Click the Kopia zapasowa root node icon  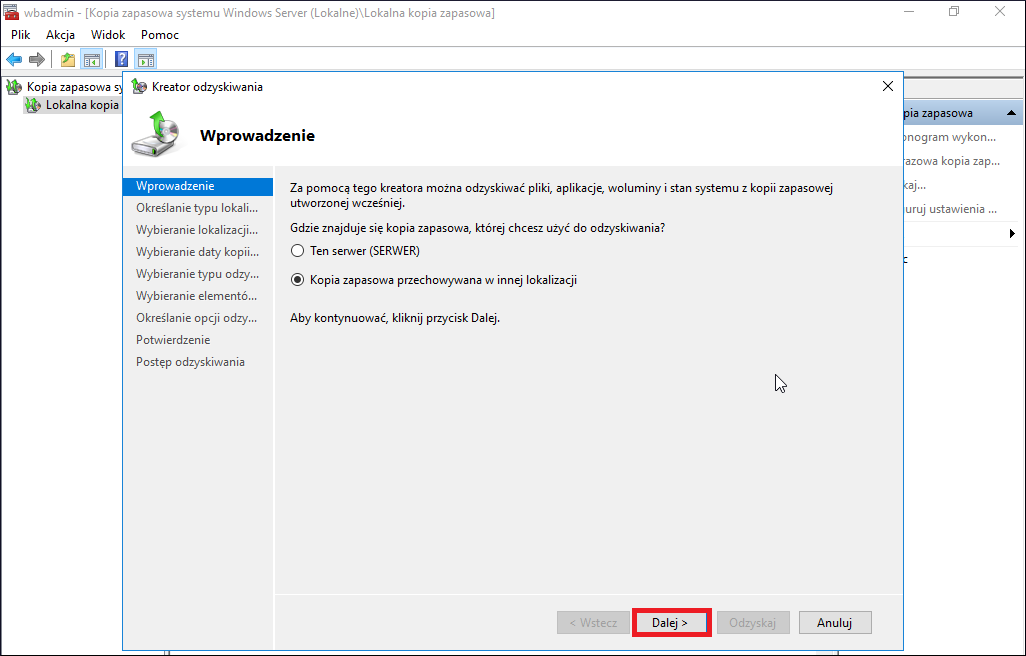pyautogui.click(x=14, y=87)
